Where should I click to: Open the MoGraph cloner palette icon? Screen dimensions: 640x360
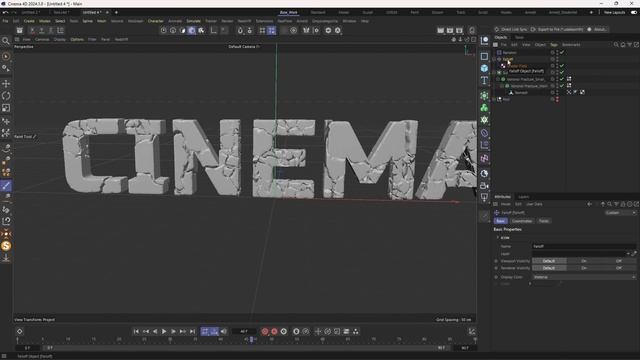pos(484,107)
